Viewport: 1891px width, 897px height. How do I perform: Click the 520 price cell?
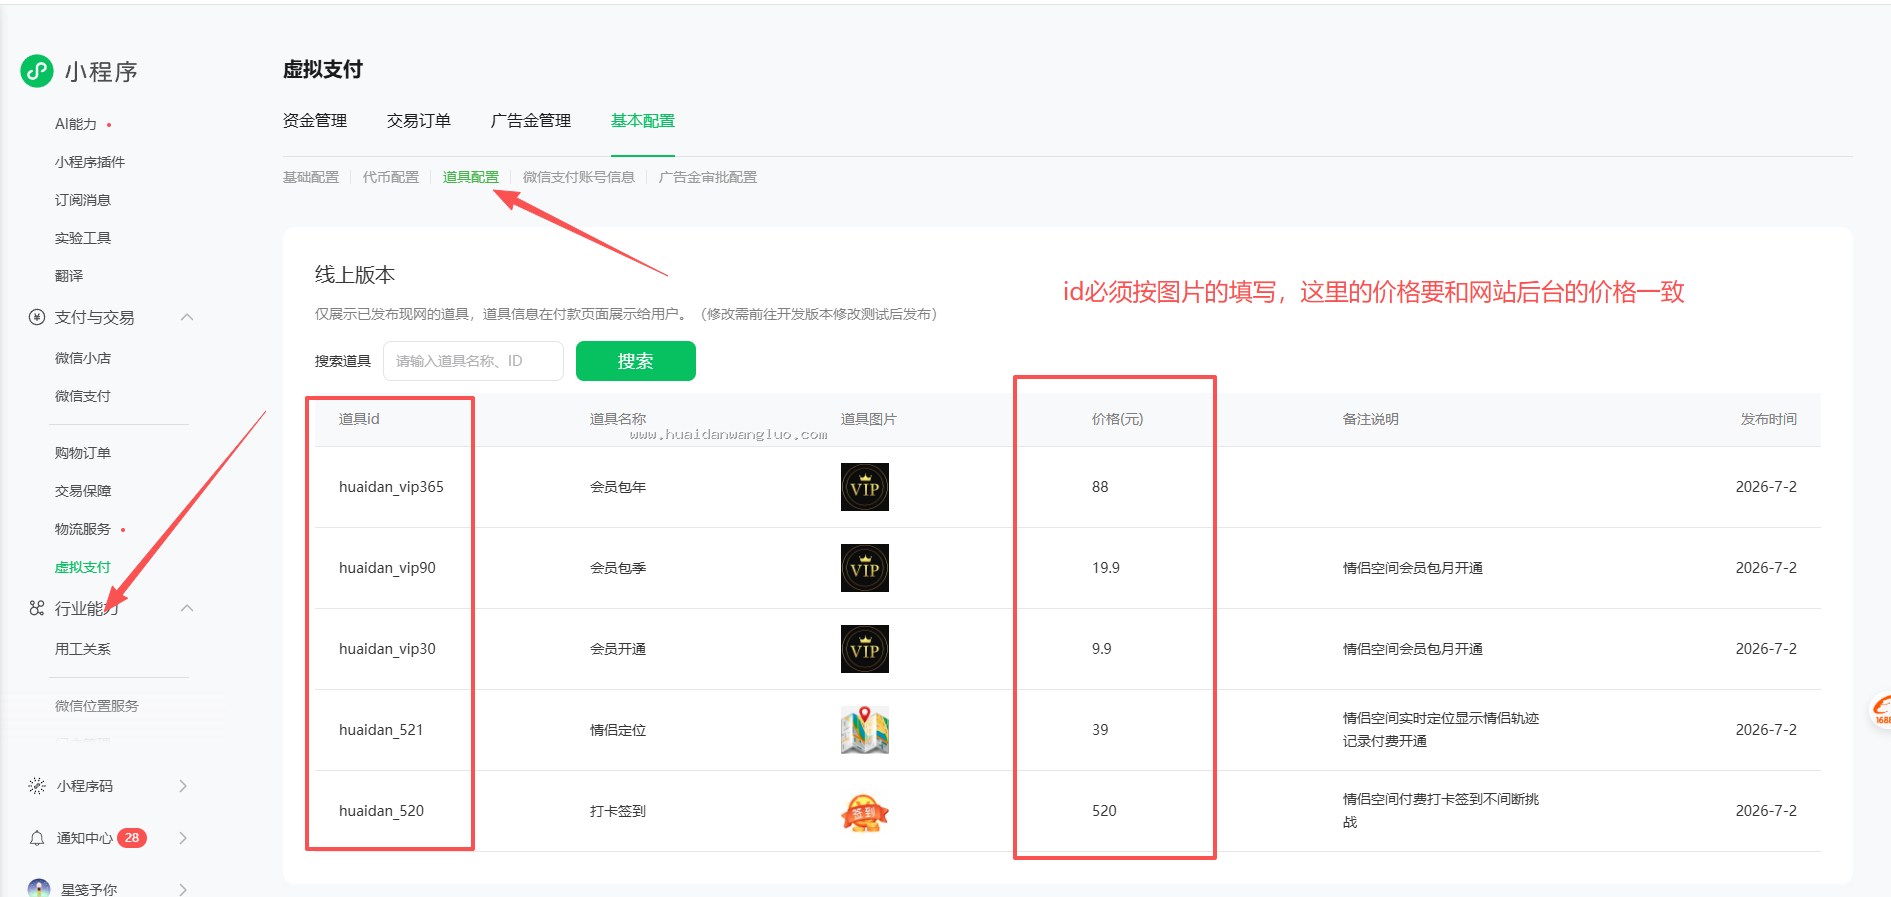[x=1104, y=811]
